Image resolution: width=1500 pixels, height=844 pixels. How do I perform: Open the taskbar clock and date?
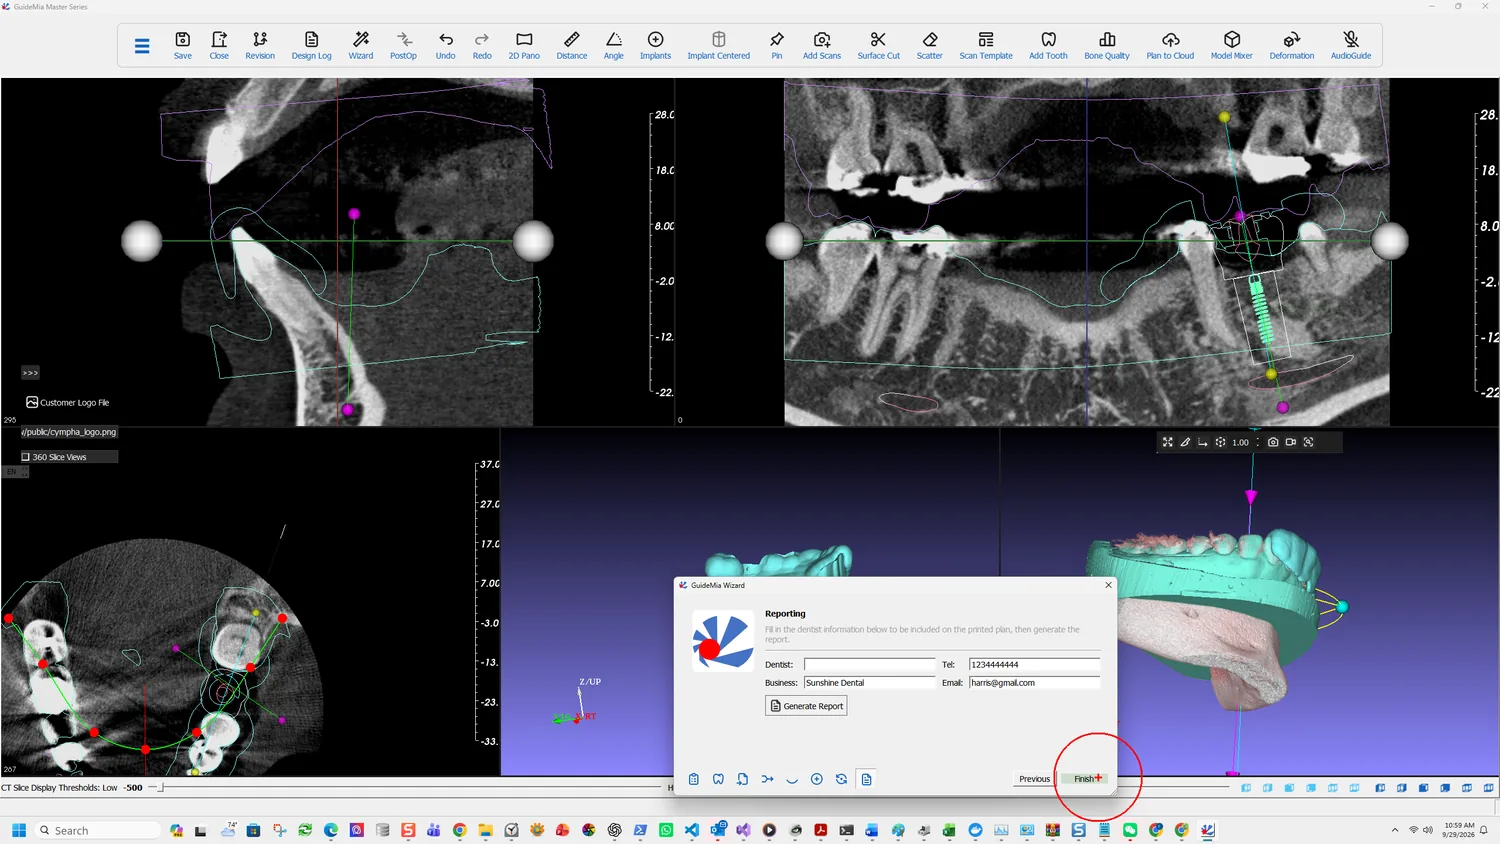coord(1459,830)
